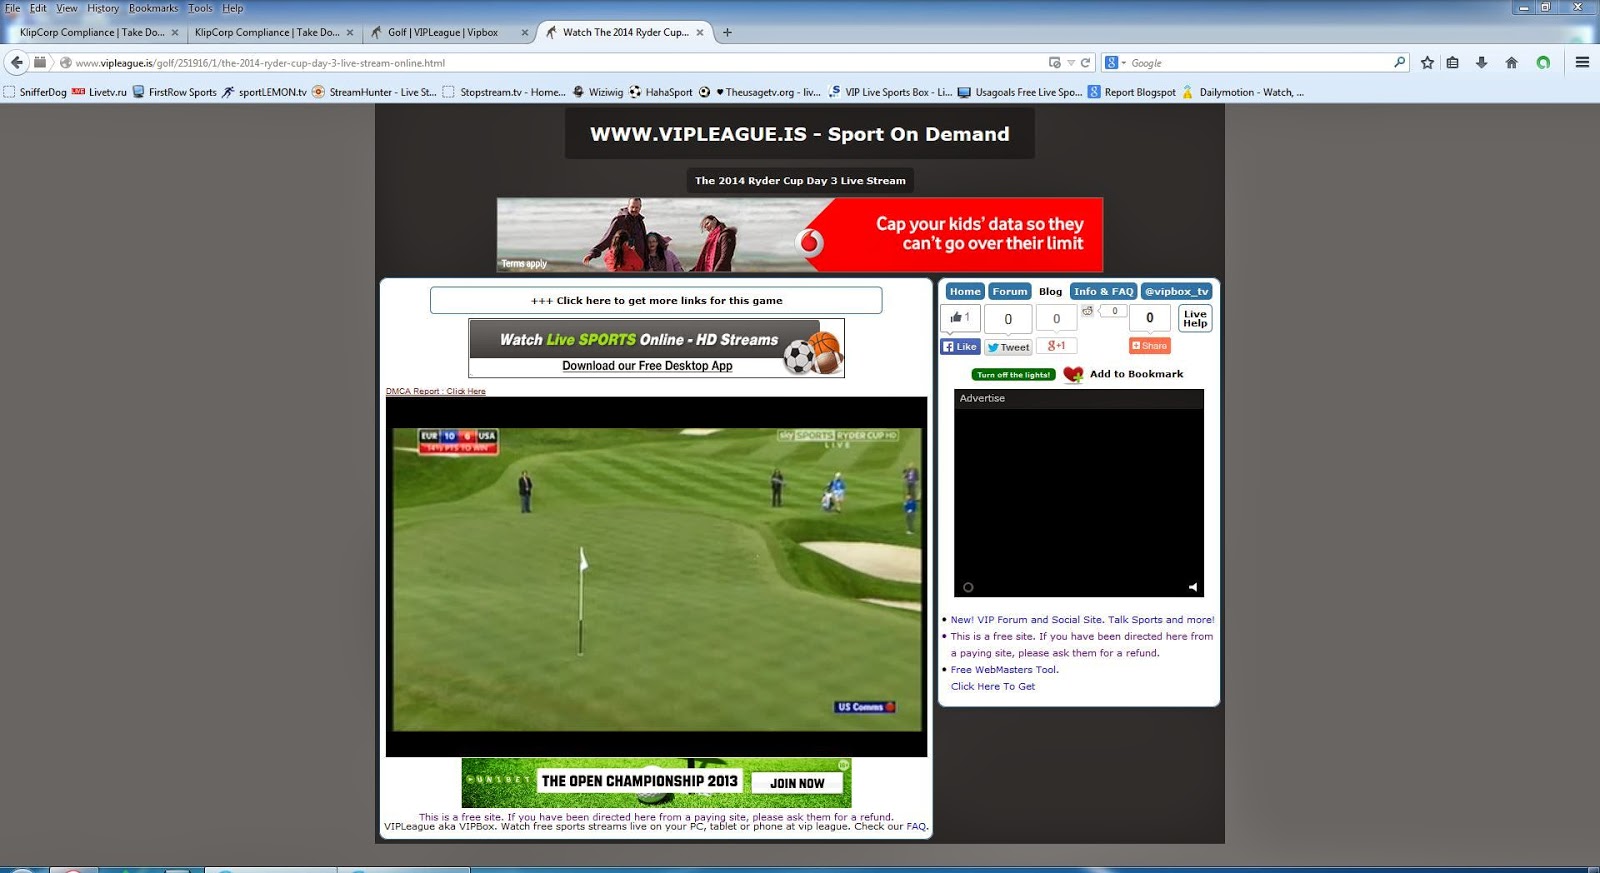Click the Google +1 button
Image resolution: width=1600 pixels, height=873 pixels.
pos(1056,346)
